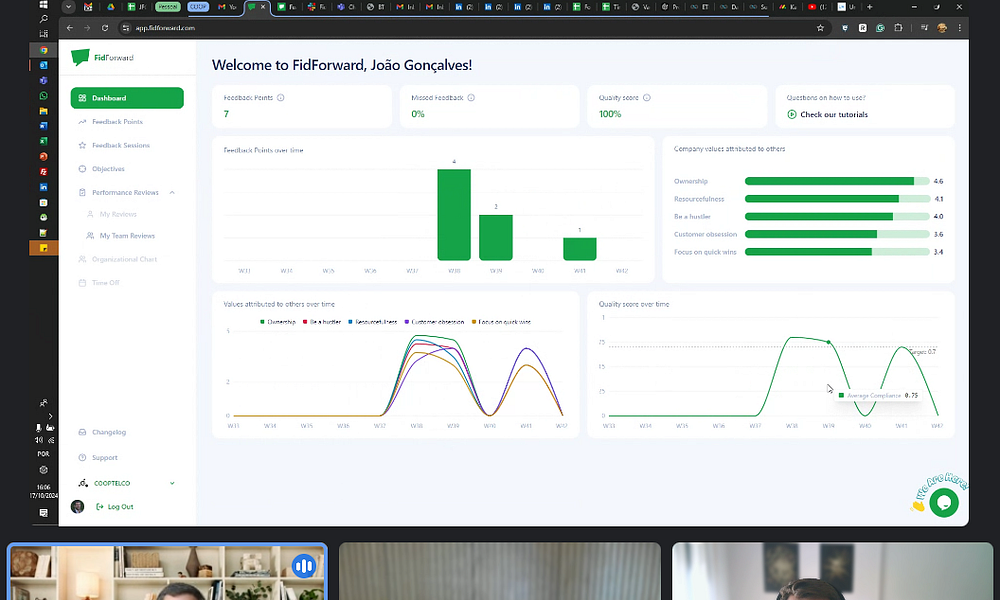The width and height of the screenshot is (1000, 600).
Task: Hide the Customer obsession legend series
Action: coord(435,322)
